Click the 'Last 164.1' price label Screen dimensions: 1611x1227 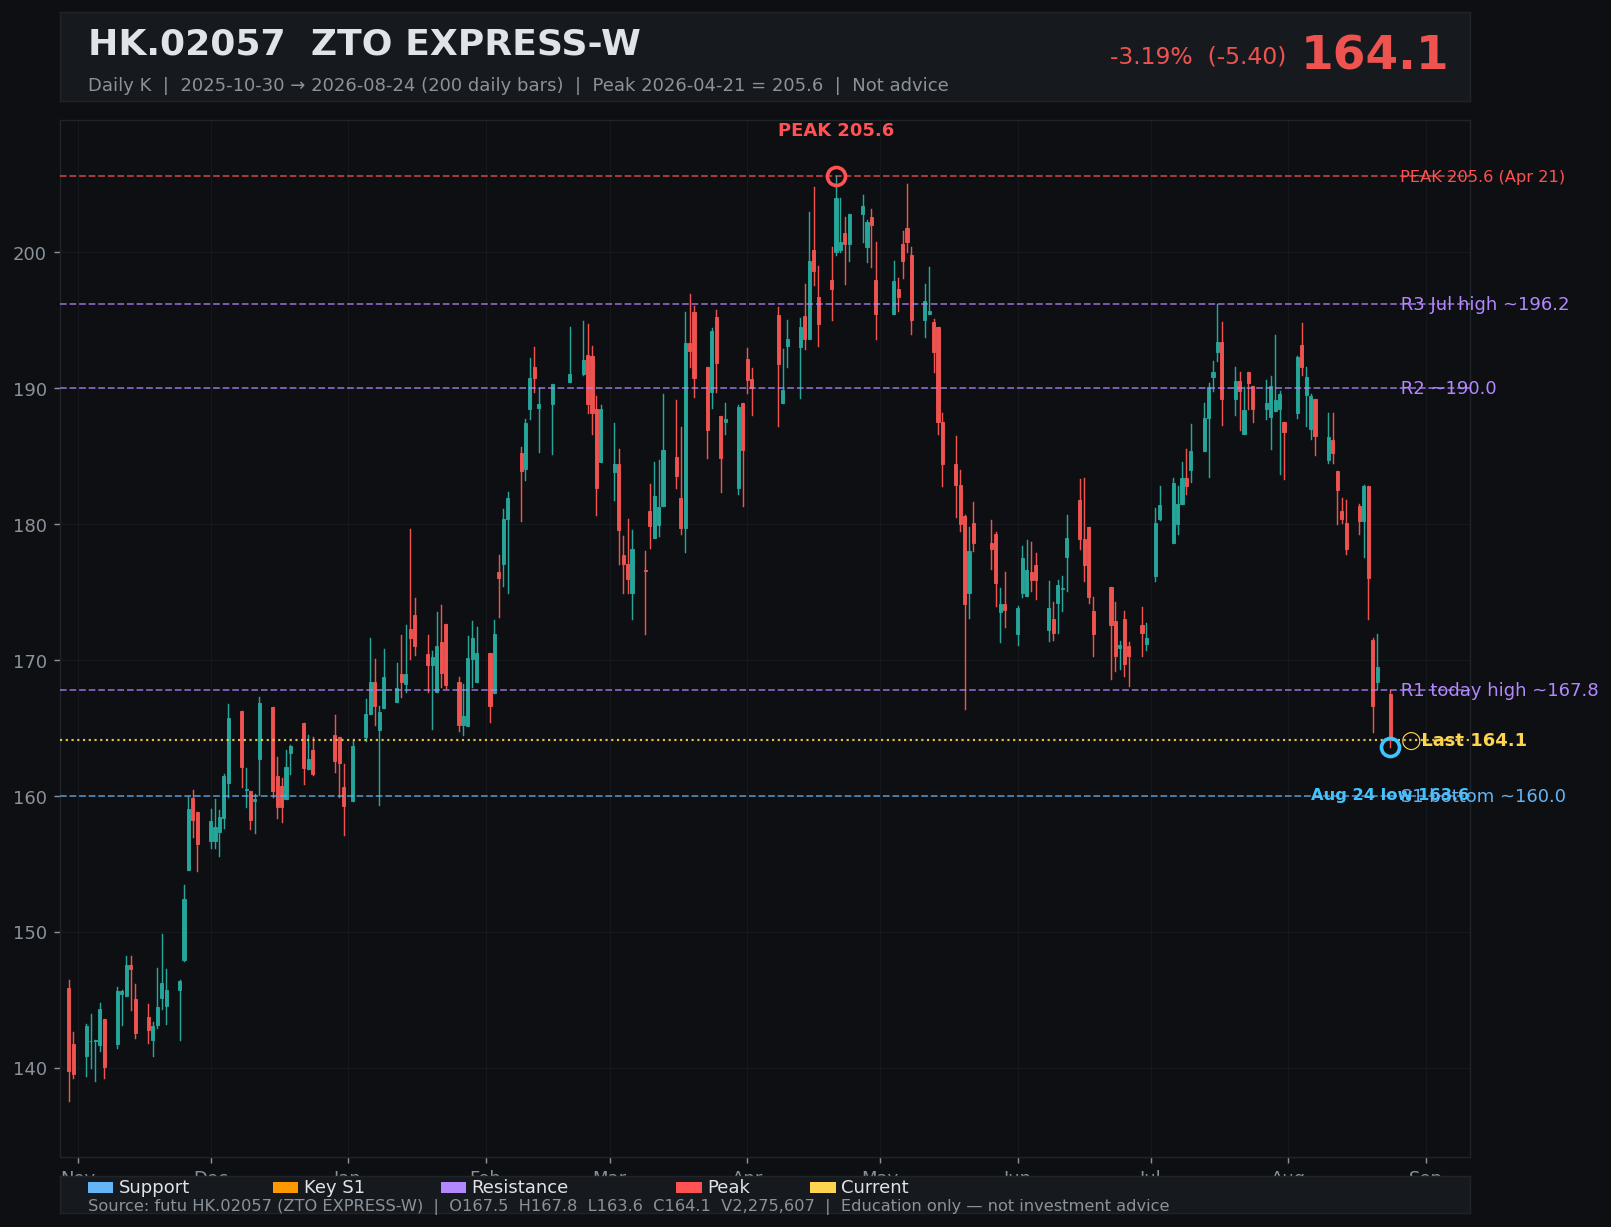pyautogui.click(x=1474, y=741)
